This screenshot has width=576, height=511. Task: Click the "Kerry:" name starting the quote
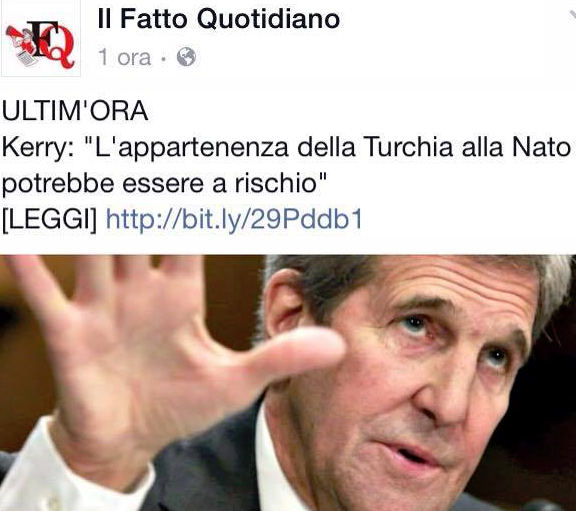[x=38, y=148]
